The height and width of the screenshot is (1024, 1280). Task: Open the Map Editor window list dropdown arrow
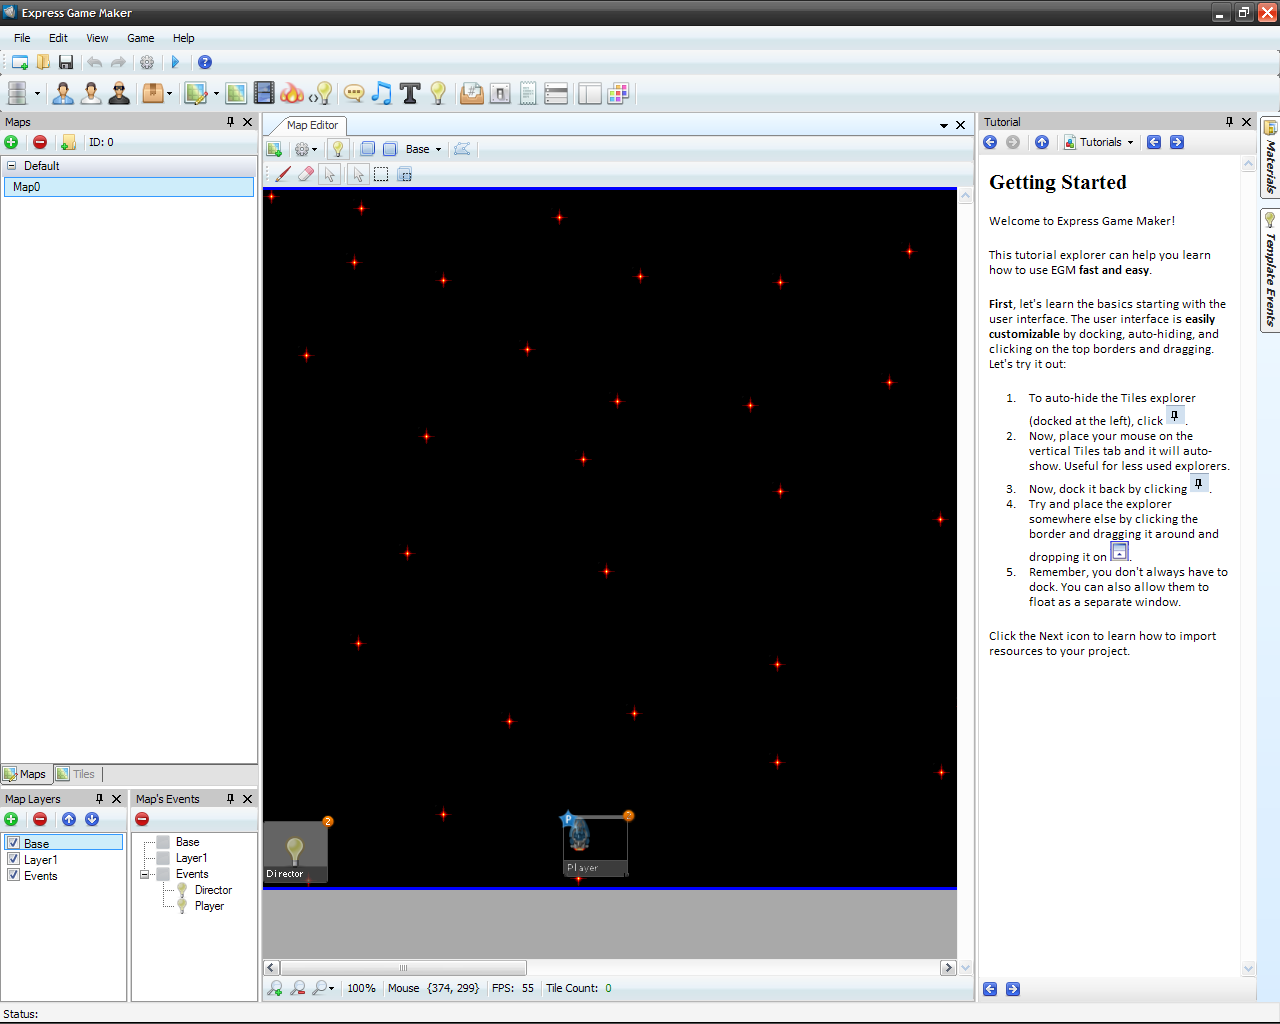[944, 125]
